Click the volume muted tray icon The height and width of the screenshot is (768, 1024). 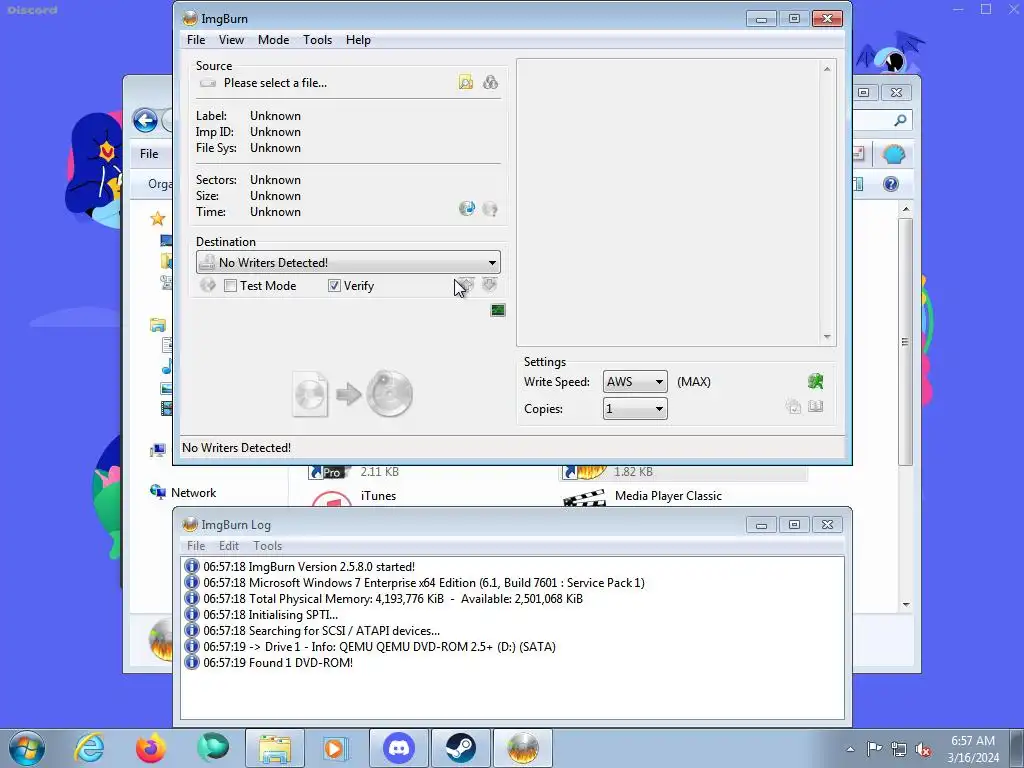coord(923,750)
